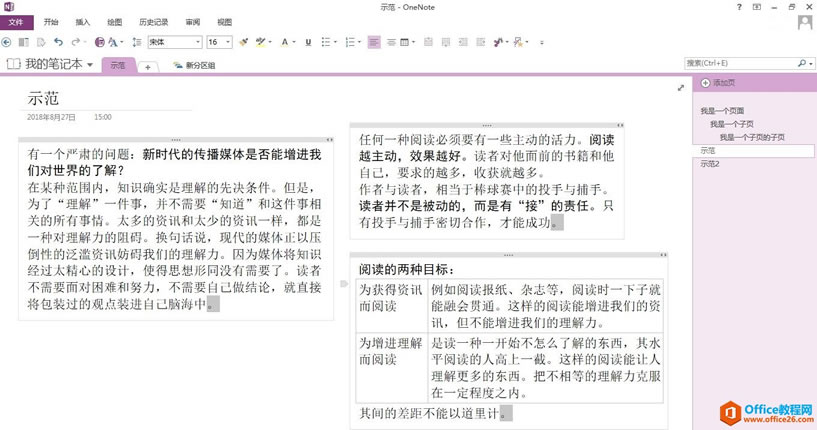Screen dimensions: 817x430
Task: Open the 新分区组 section group
Action: (194, 65)
